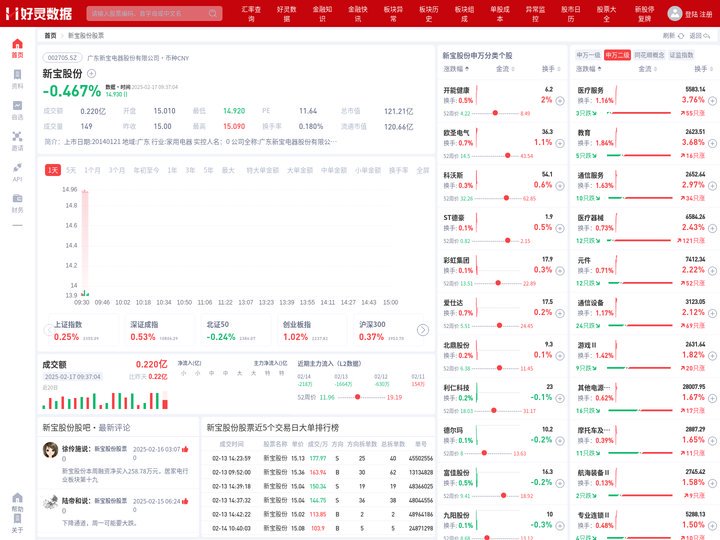Click the 刷新 refresh icon

click(681, 35)
